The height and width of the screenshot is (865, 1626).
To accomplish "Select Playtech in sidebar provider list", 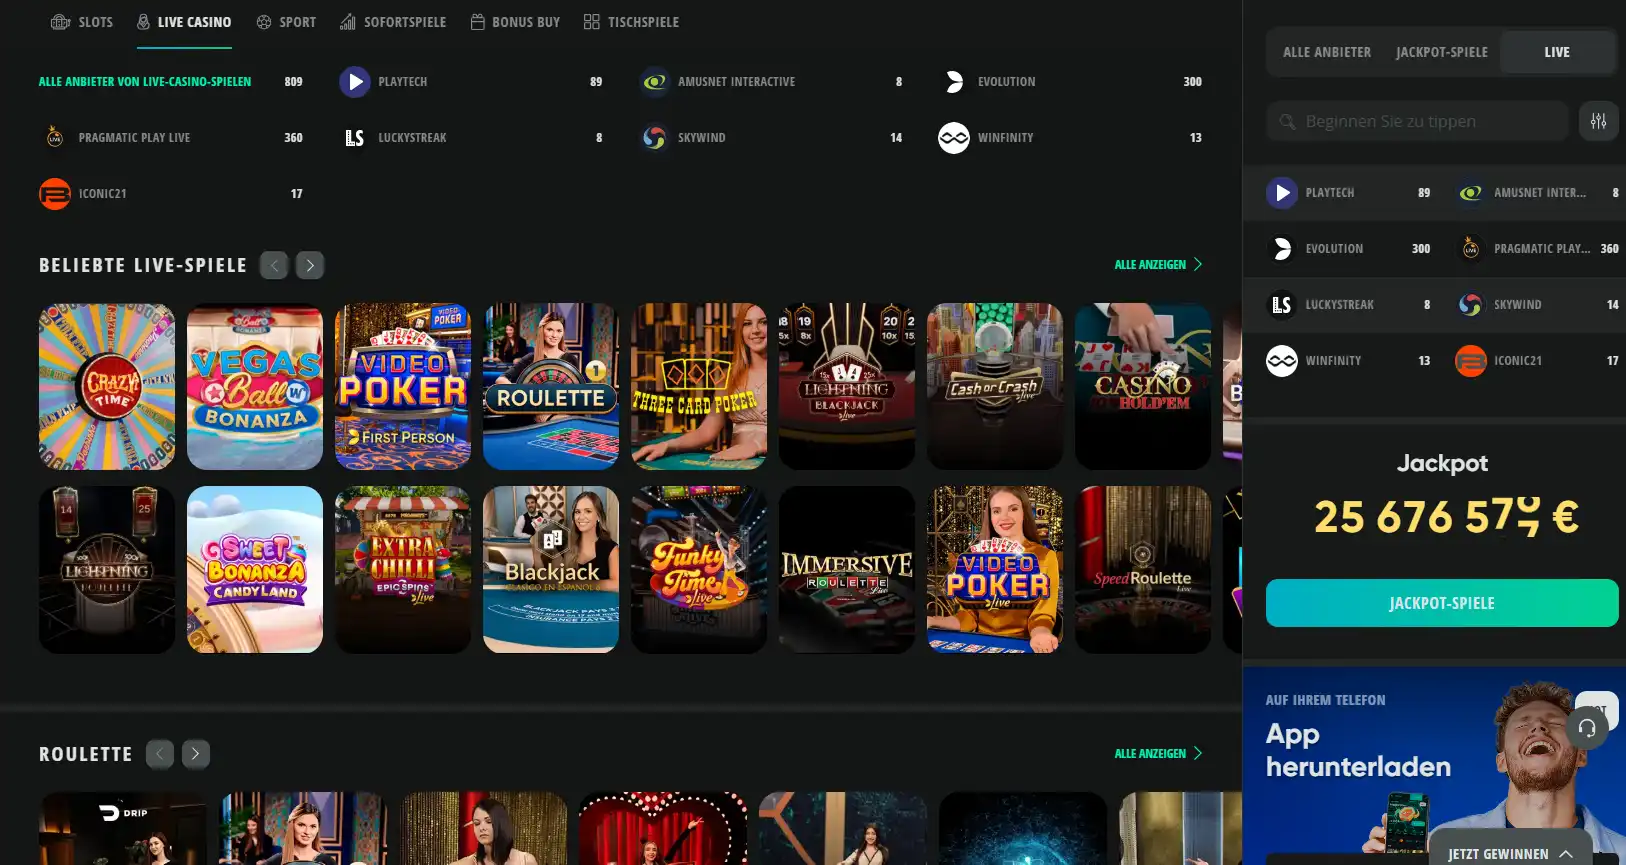I will [1349, 193].
